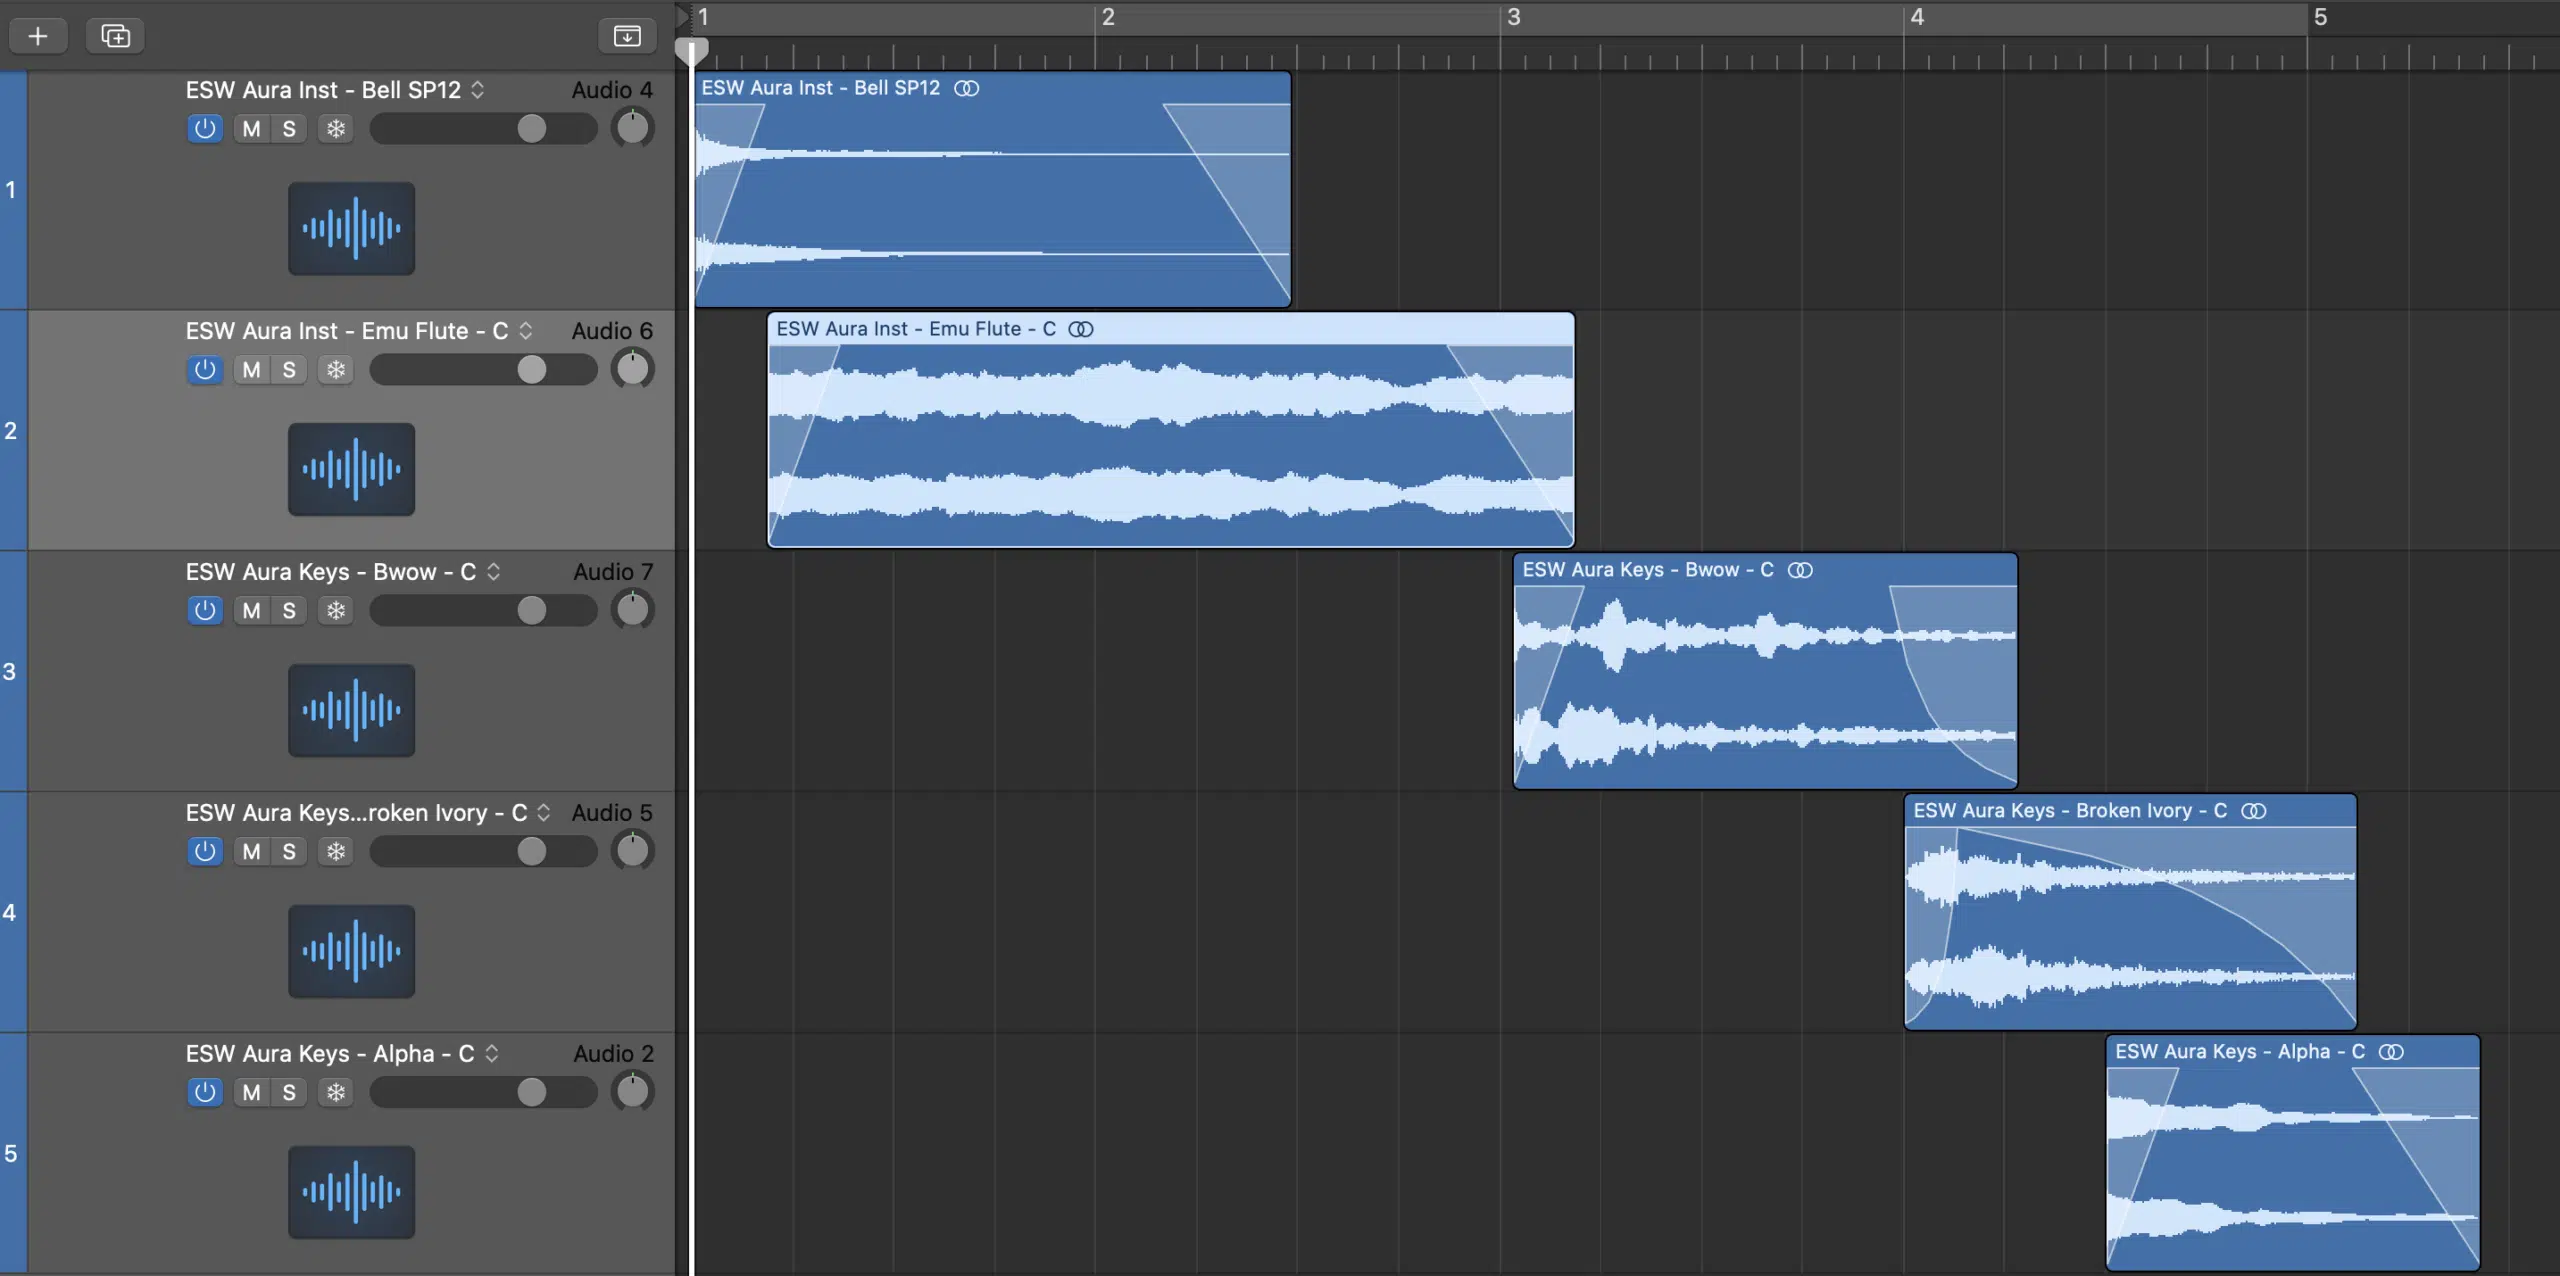Solo the Bell SP12 track
The width and height of the screenshot is (2560, 1276).
pos(289,129)
